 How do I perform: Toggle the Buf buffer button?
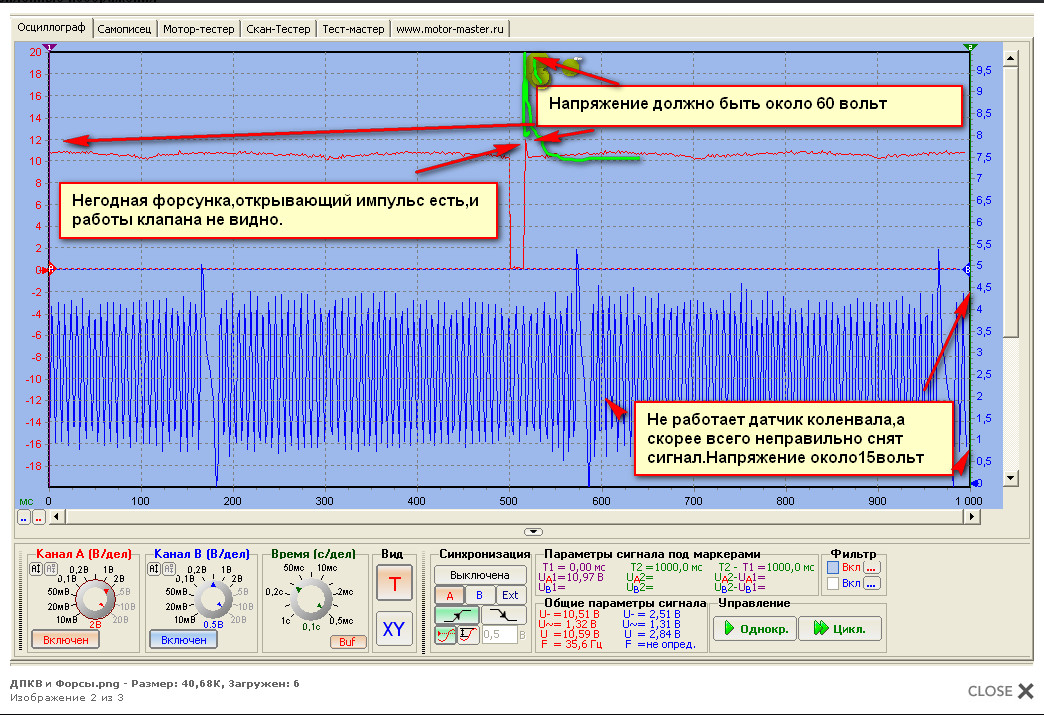point(348,642)
